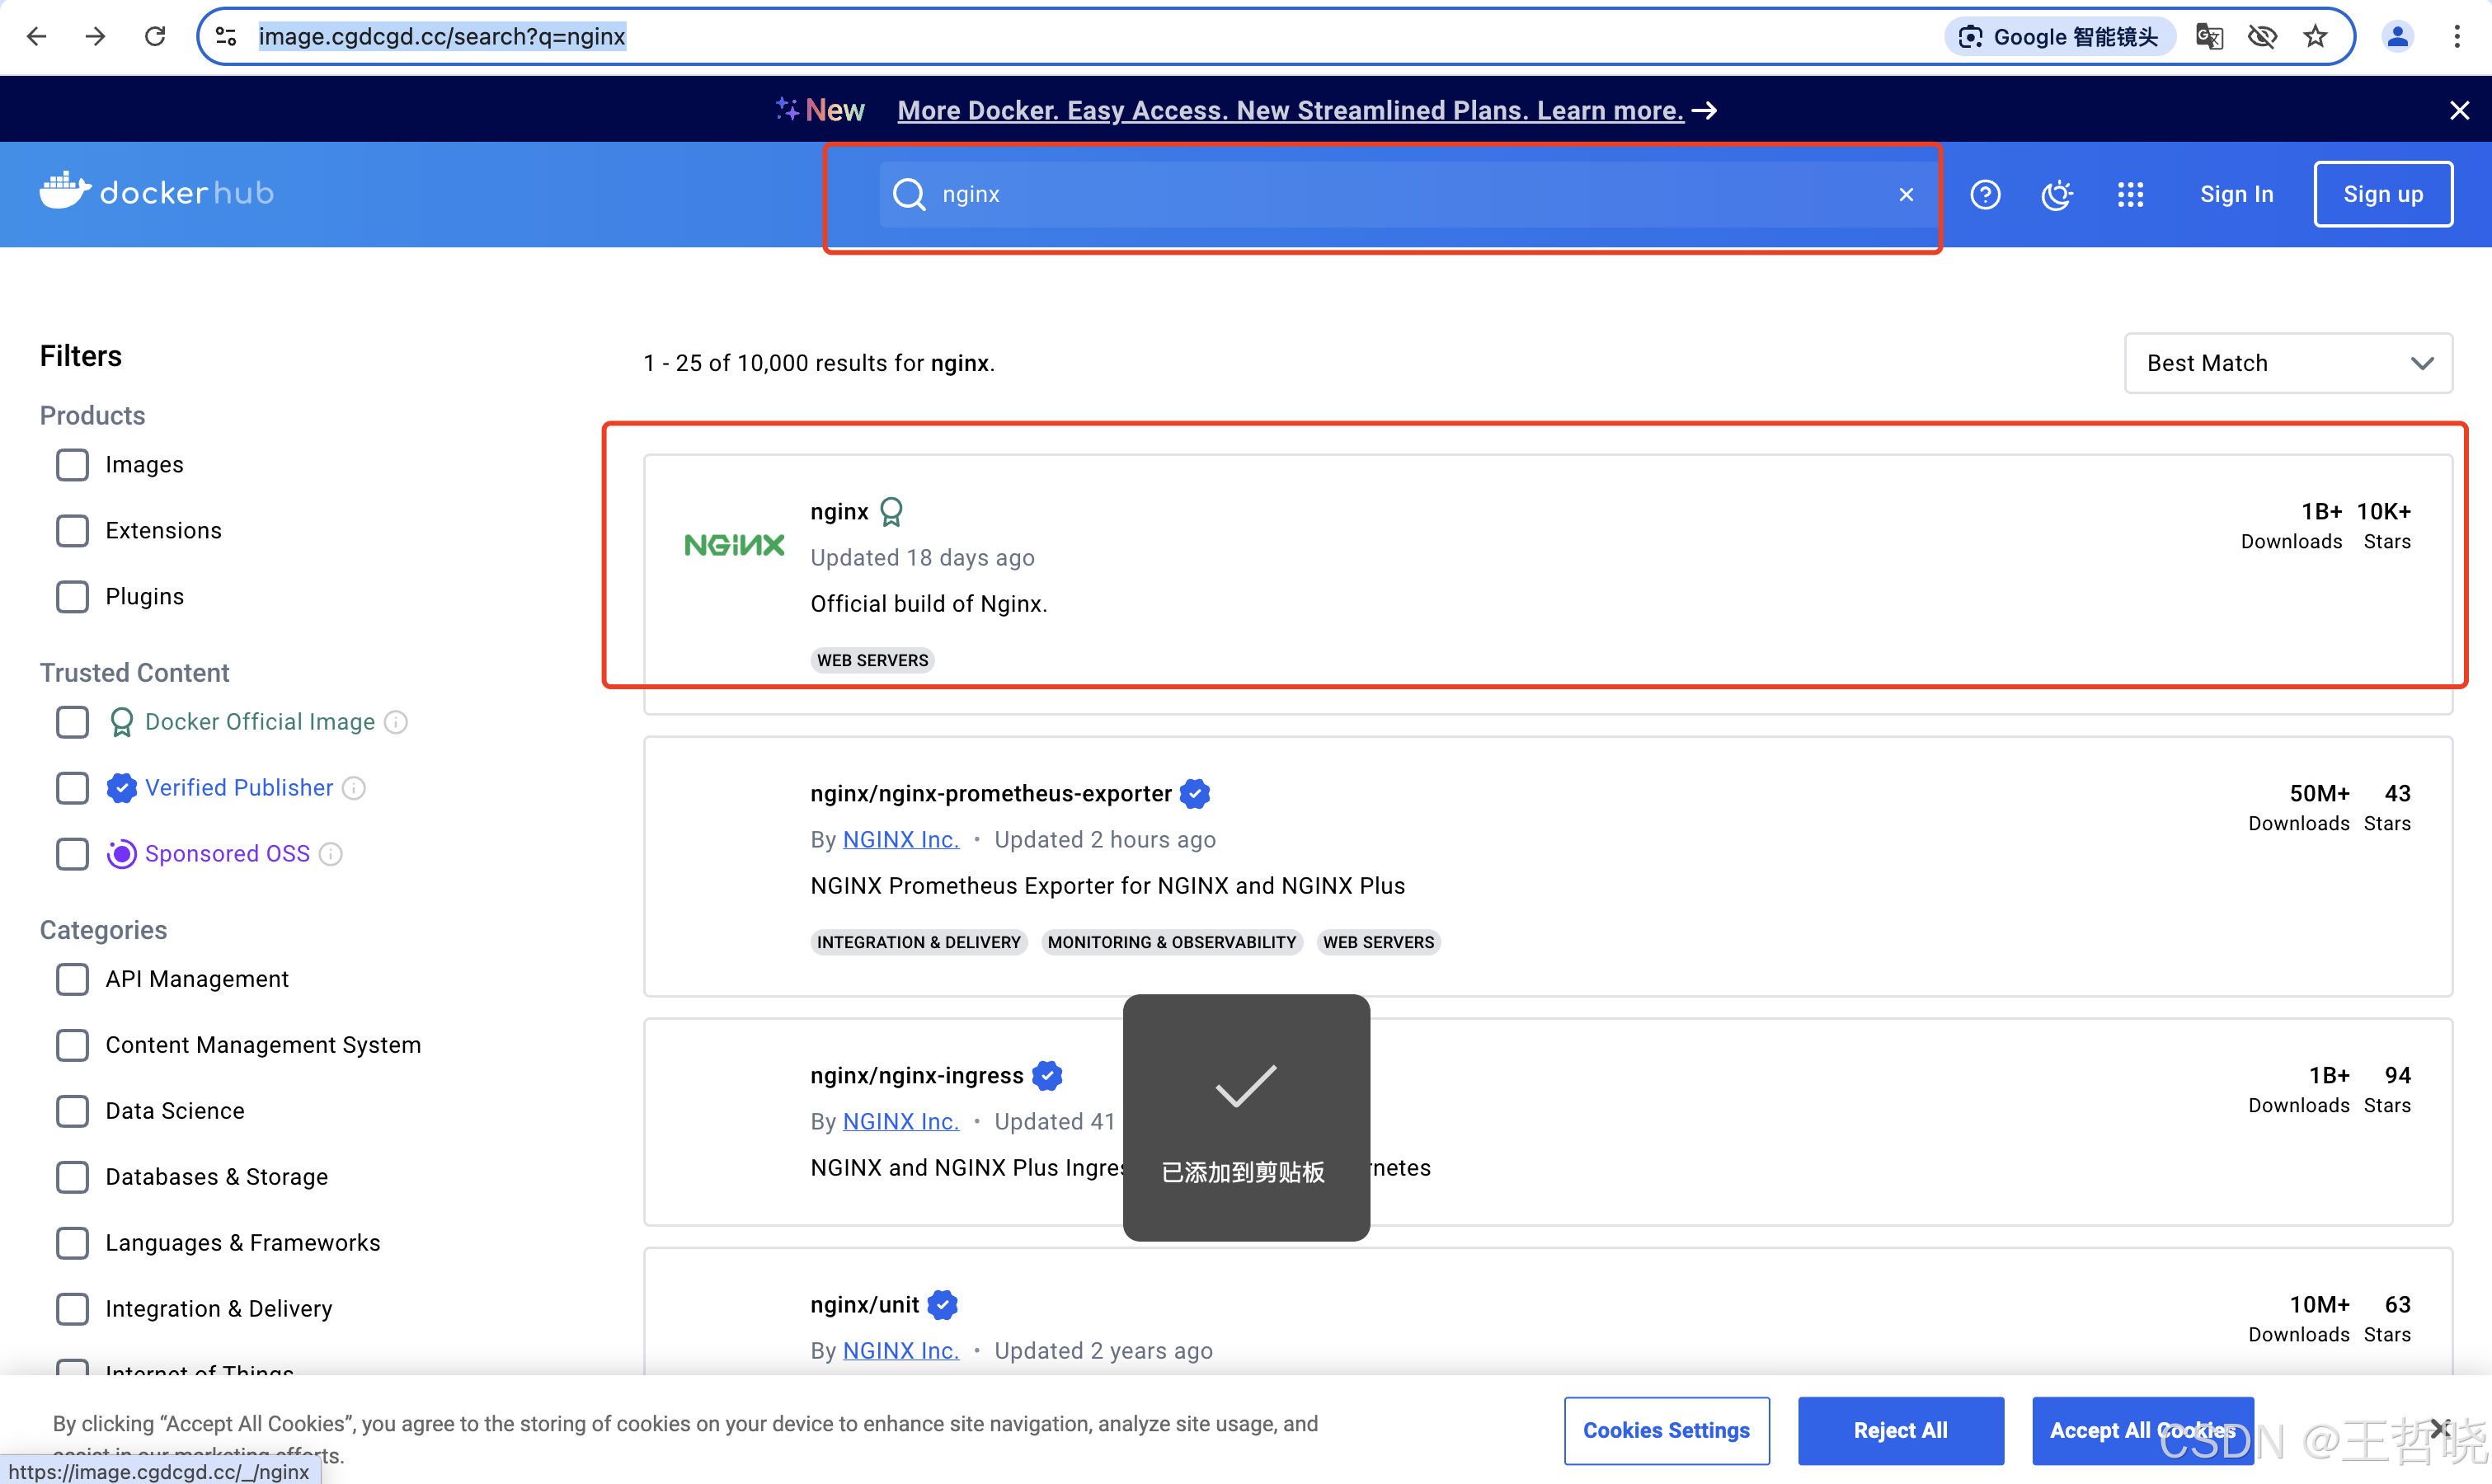Click the crossed-out eye tracking icon
Viewport: 2492px width, 1484px height.
(x=2262, y=37)
